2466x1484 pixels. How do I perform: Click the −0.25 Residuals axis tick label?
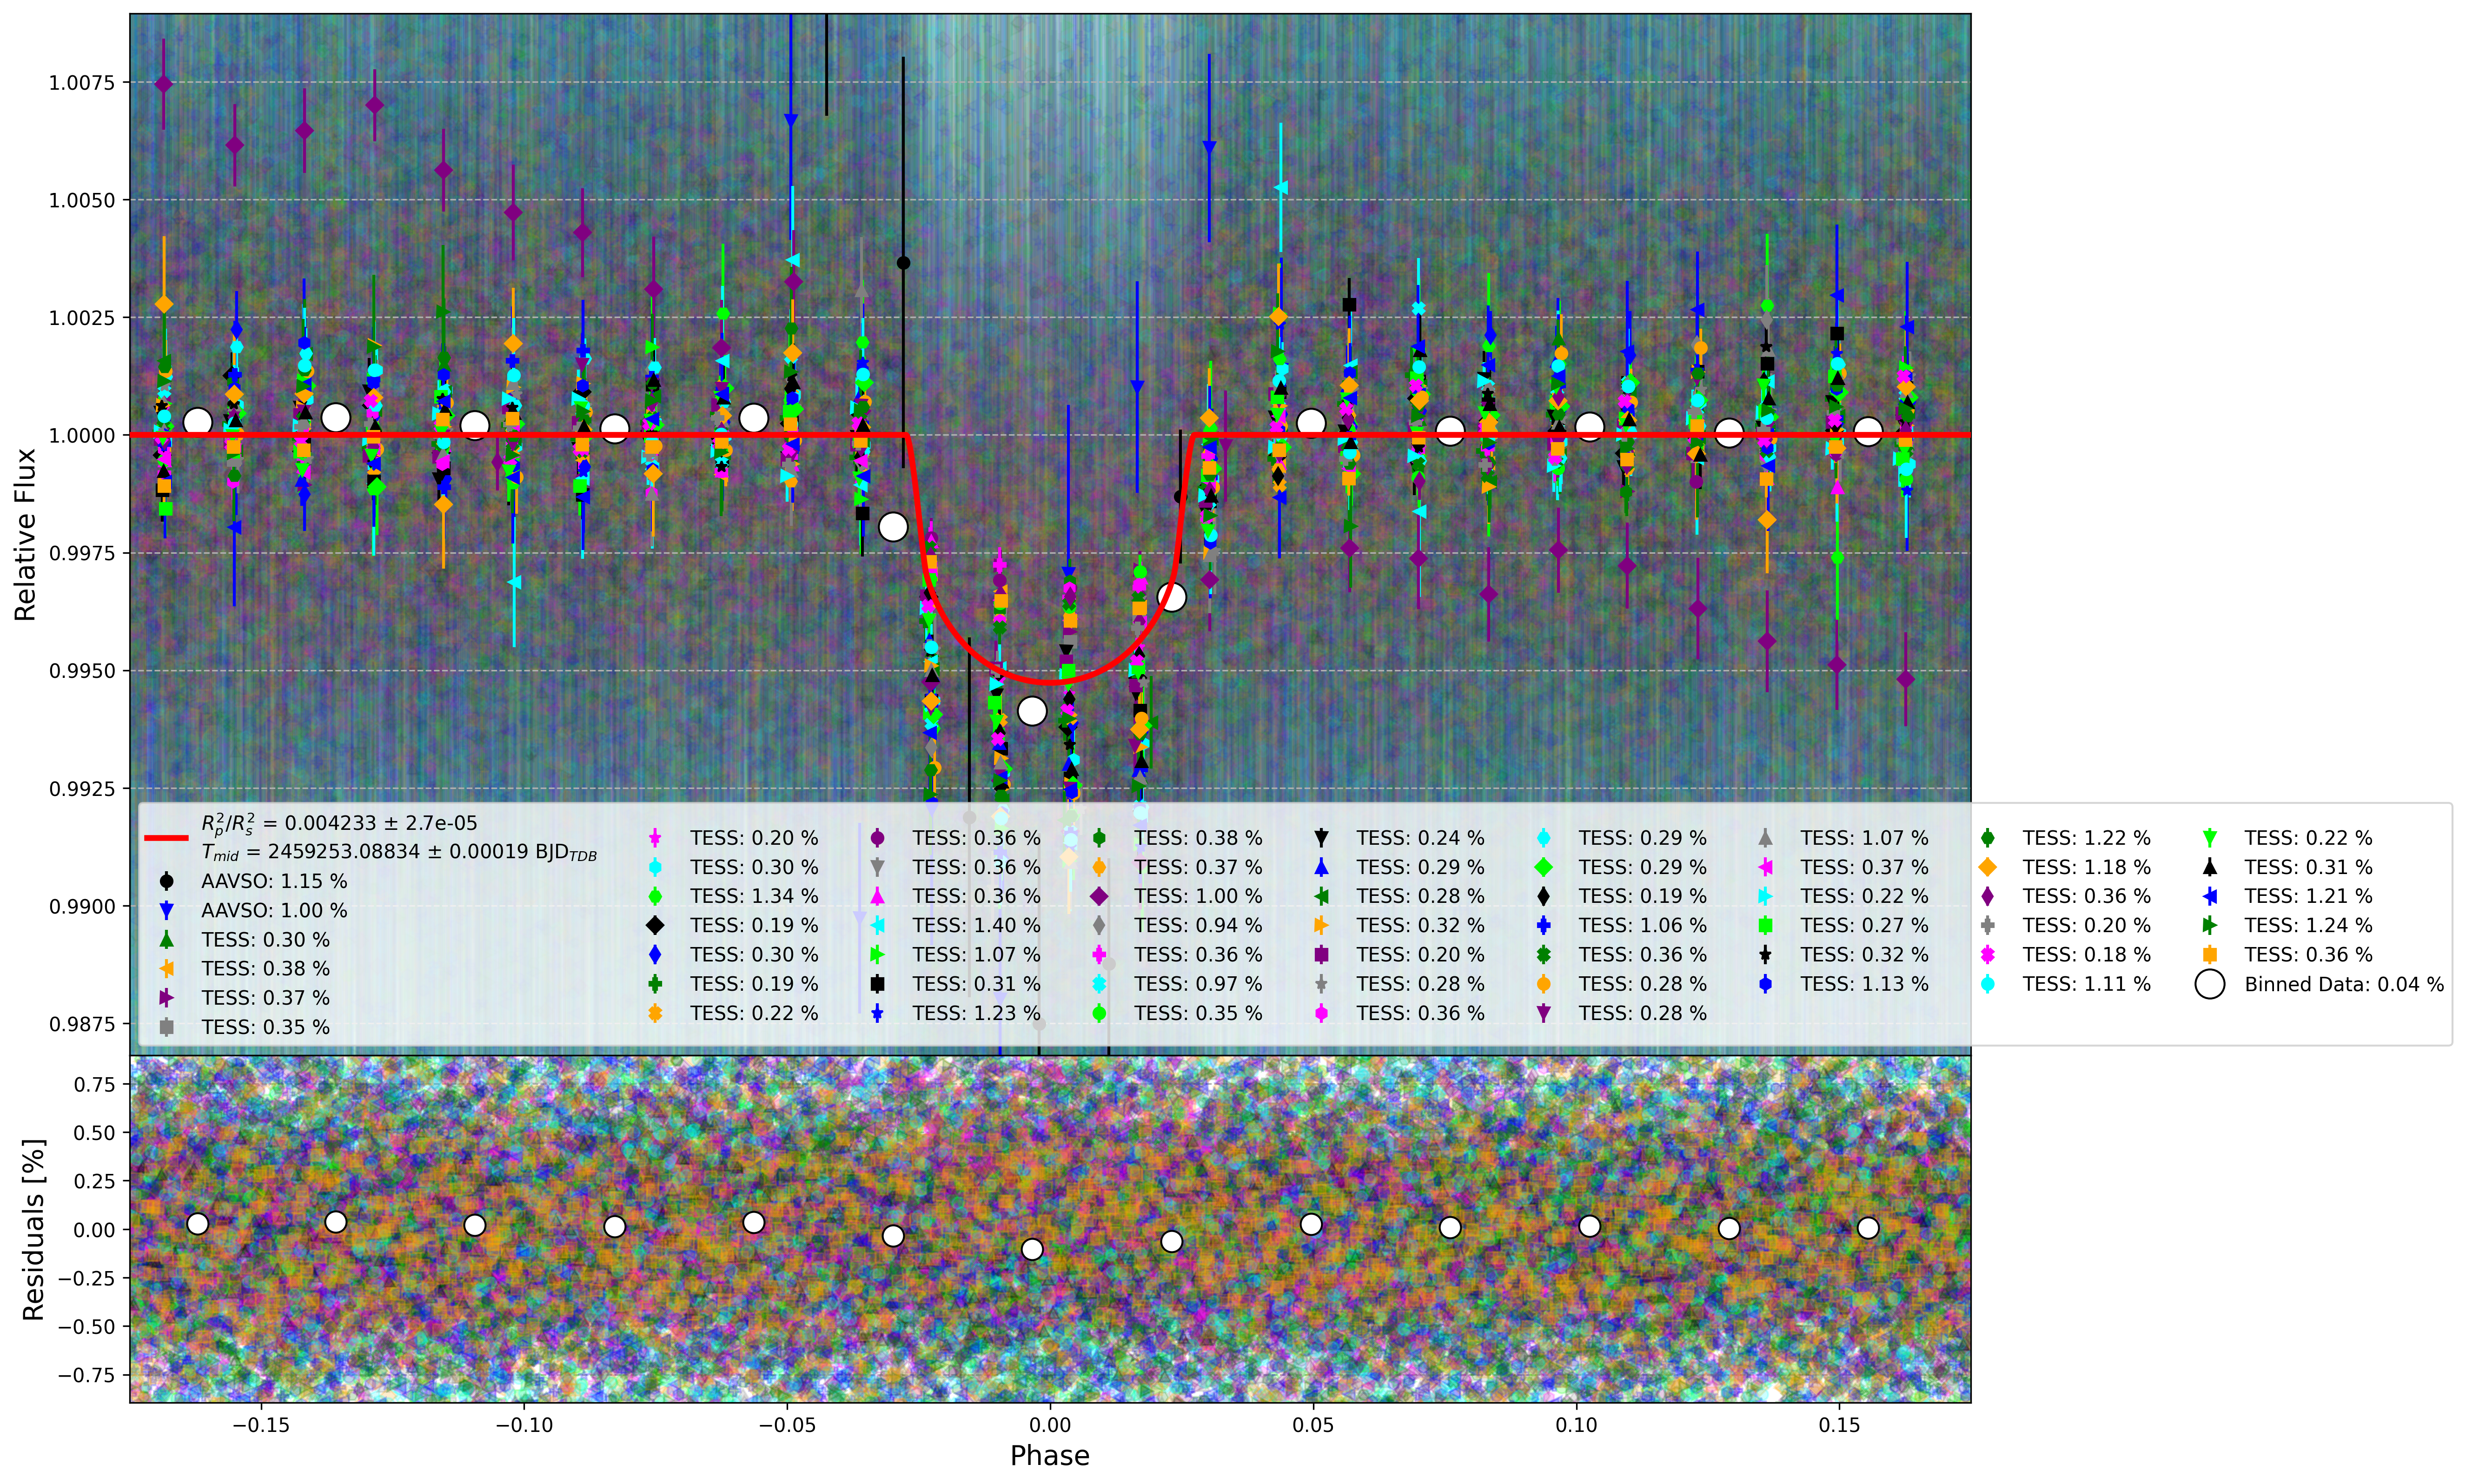pos(86,1279)
